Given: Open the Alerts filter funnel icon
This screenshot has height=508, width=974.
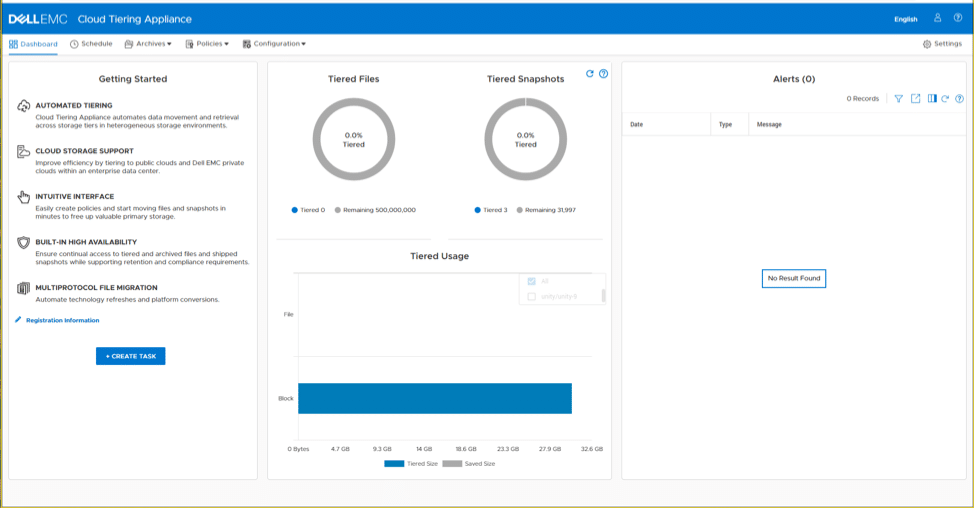Looking at the screenshot, I should 898,99.
